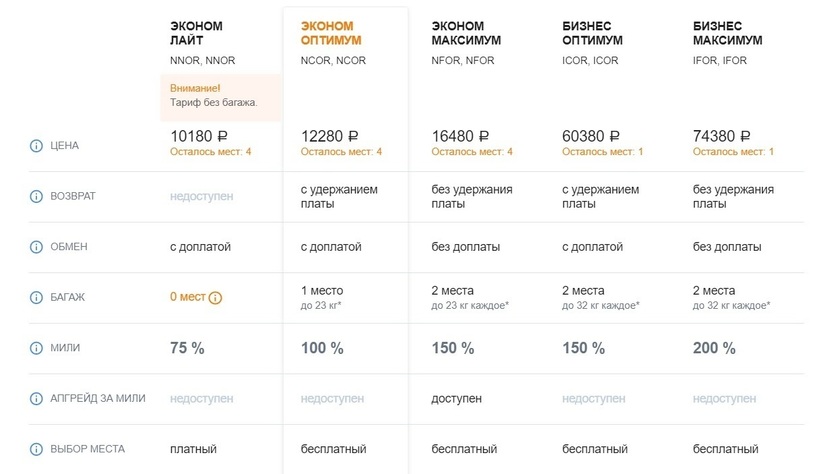Viewport: 820px width, 474px height.
Task: Select the ЭКОНОМ ЛАЙТ fare column header
Action: point(196,33)
